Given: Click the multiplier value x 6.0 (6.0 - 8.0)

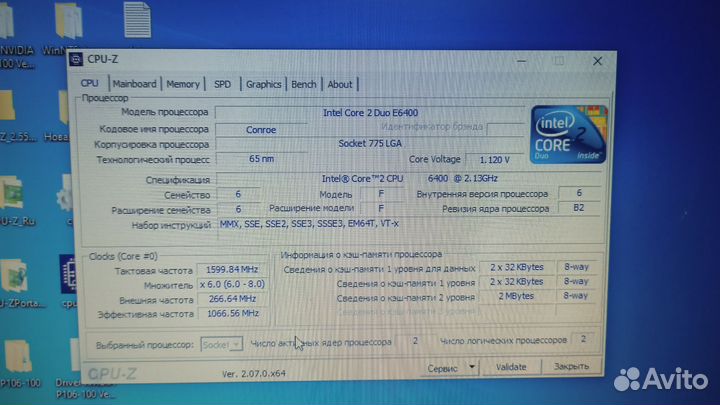Looking at the screenshot, I should click(232, 284).
